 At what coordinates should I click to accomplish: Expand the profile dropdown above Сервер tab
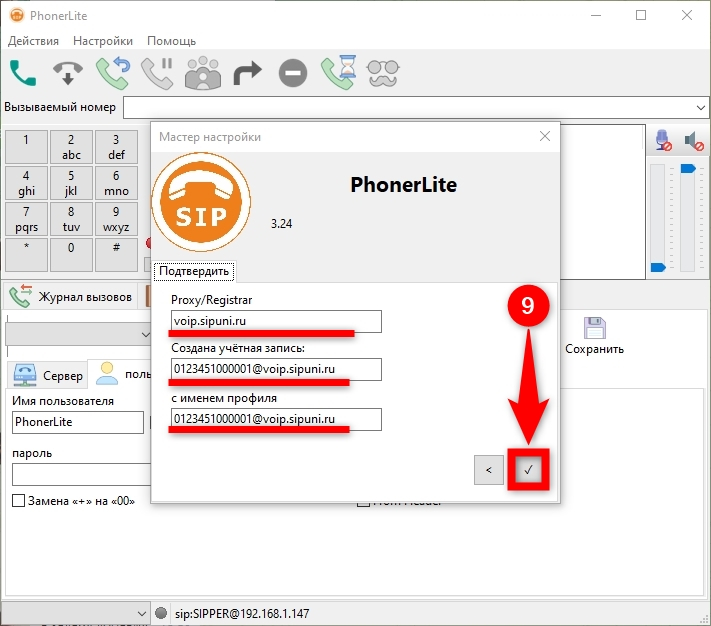tap(145, 335)
